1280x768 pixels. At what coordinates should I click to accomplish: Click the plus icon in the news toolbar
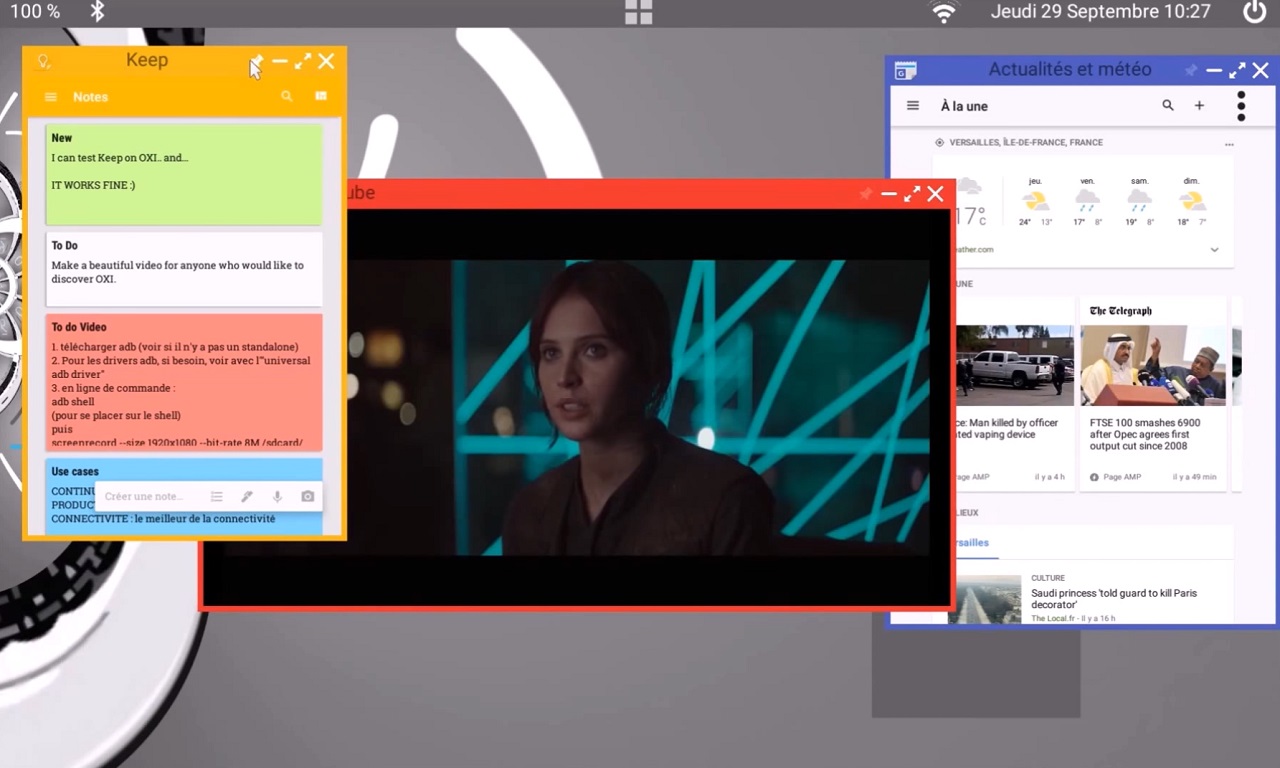click(1199, 105)
